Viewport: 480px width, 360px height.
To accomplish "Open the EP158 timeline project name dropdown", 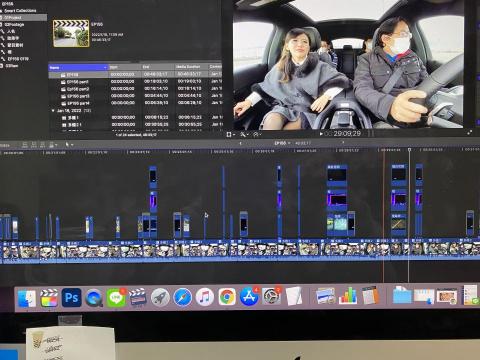I will pos(282,143).
